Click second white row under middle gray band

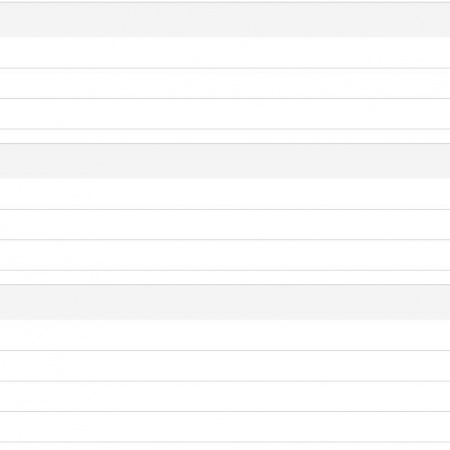pyautogui.click(x=225, y=225)
